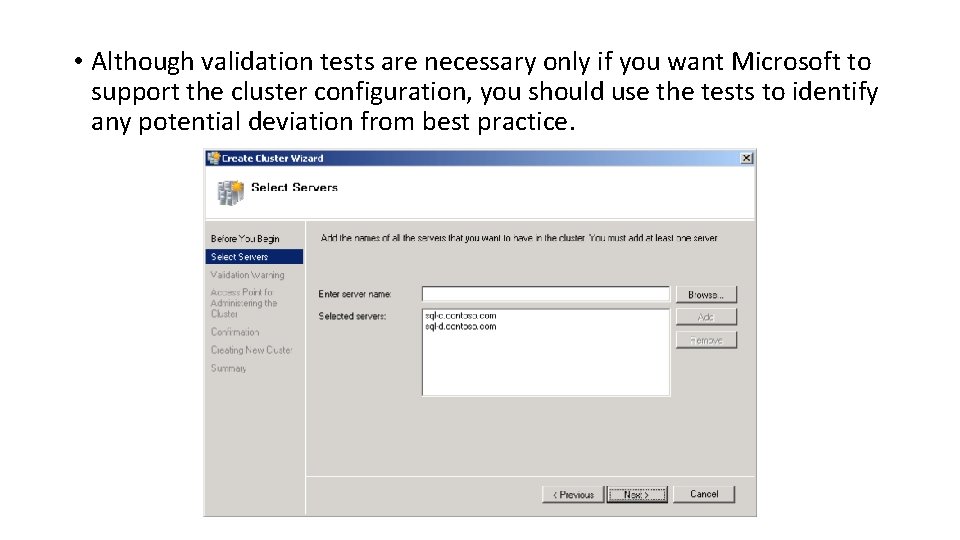The height and width of the screenshot is (540, 960).
Task: Click the Next button
Action: pyautogui.click(x=637, y=495)
